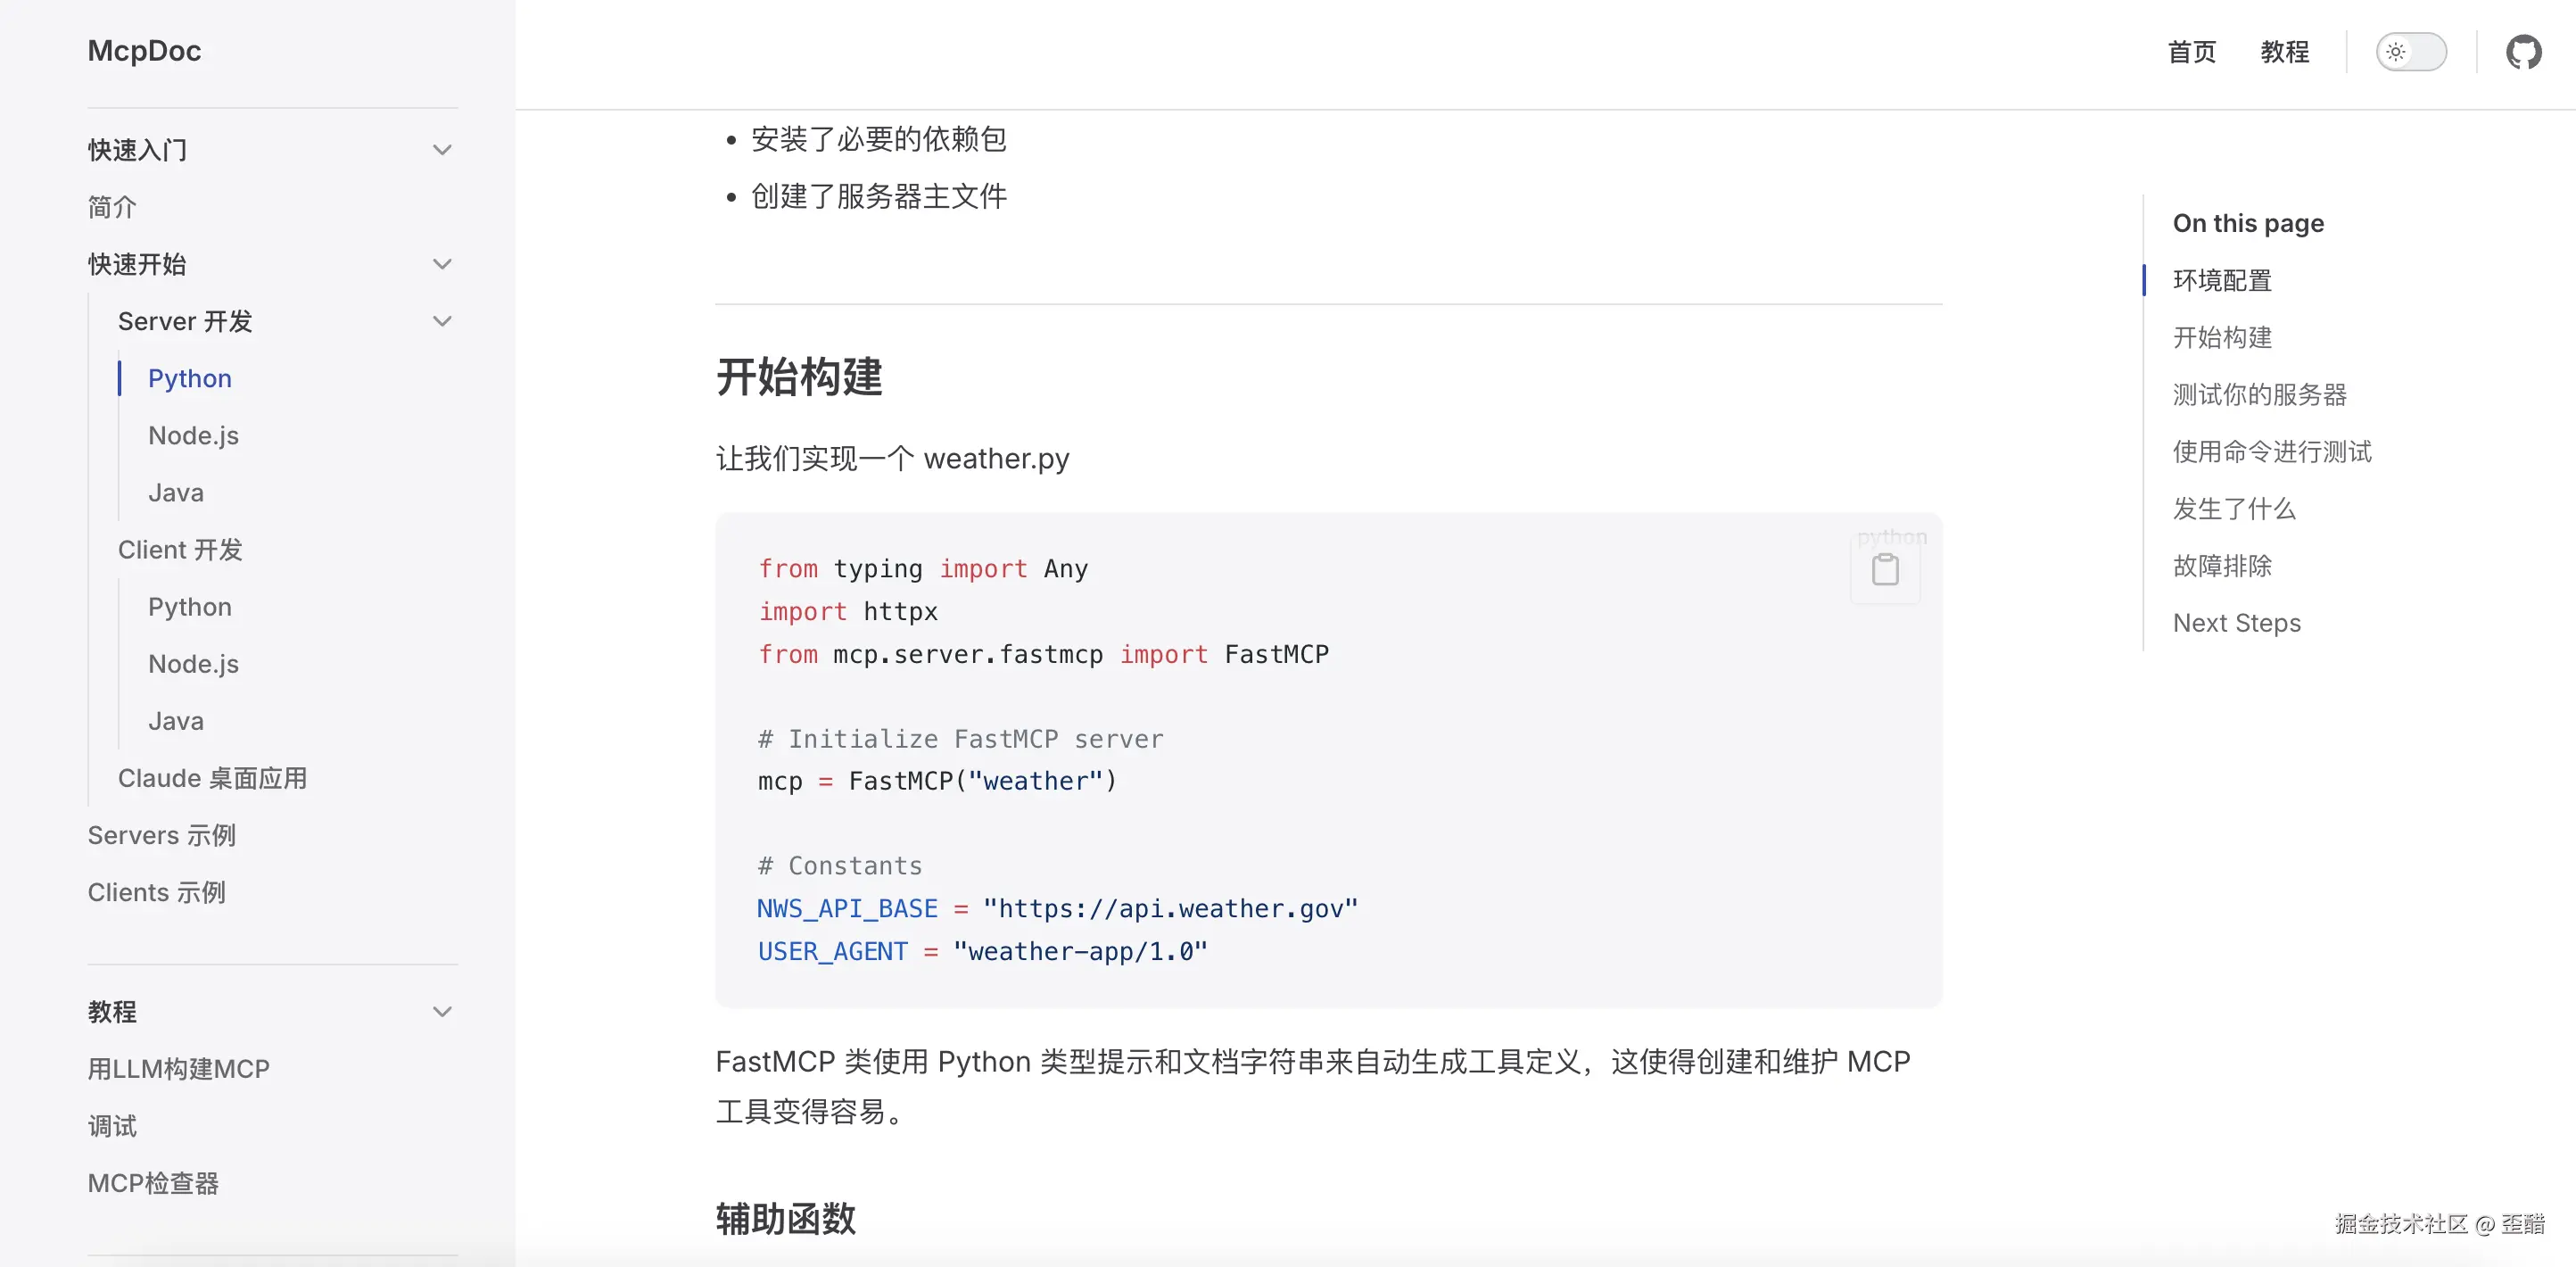Copy the weather.py code block
Screen dimensions: 2576x1267
[x=1885, y=570]
